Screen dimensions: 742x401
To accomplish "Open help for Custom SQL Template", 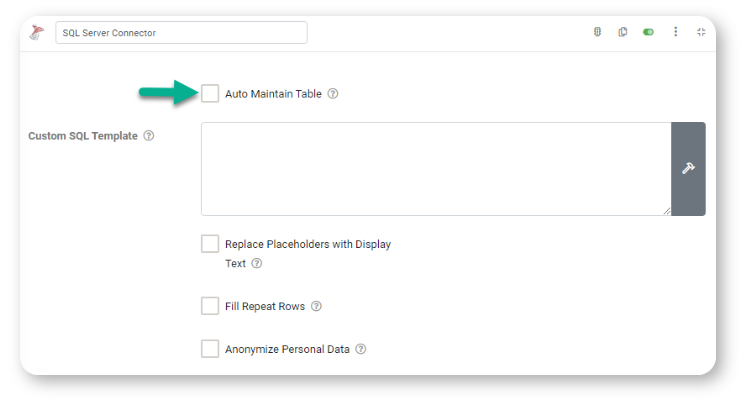I will [x=149, y=136].
